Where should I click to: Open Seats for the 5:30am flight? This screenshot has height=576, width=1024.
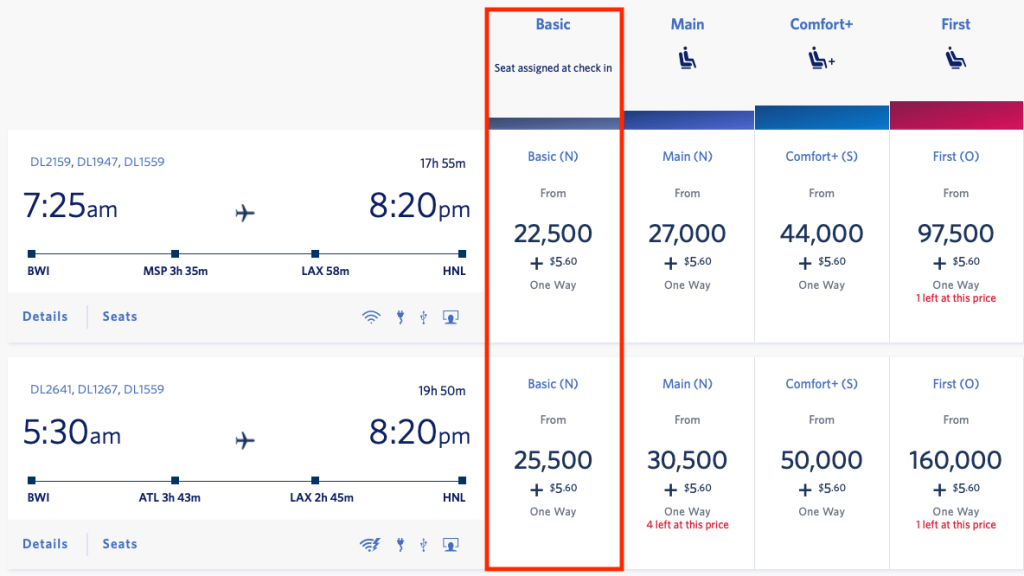(x=120, y=544)
